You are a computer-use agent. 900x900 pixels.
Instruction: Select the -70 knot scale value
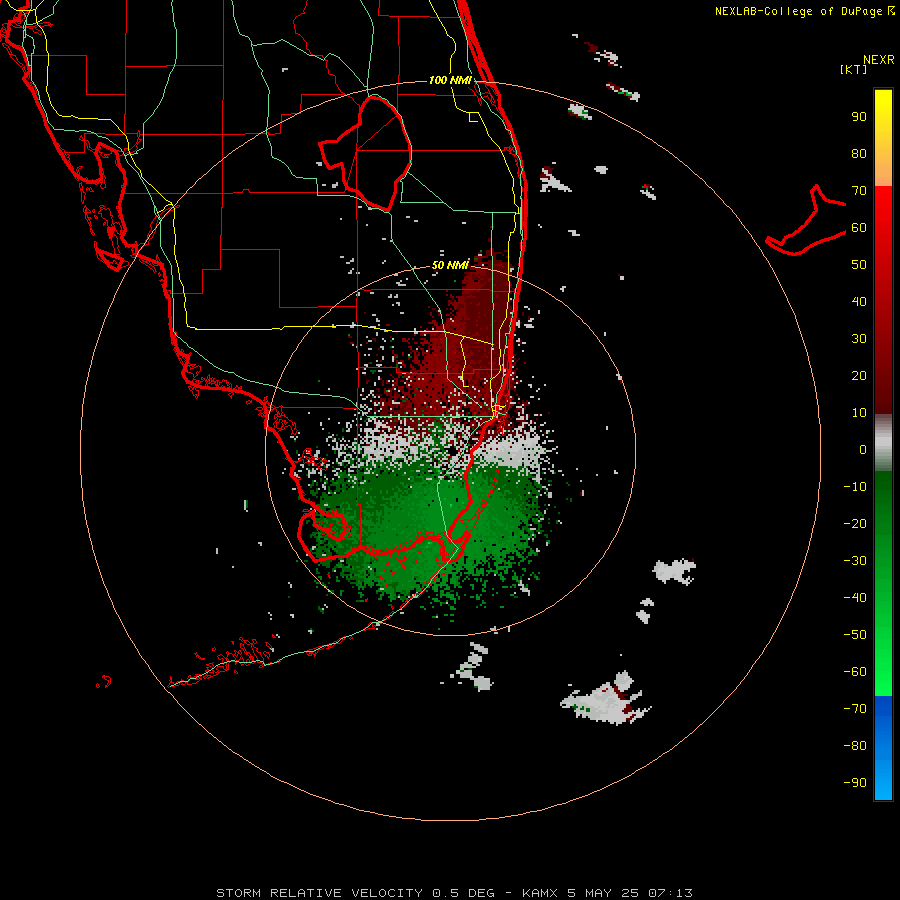(x=855, y=709)
